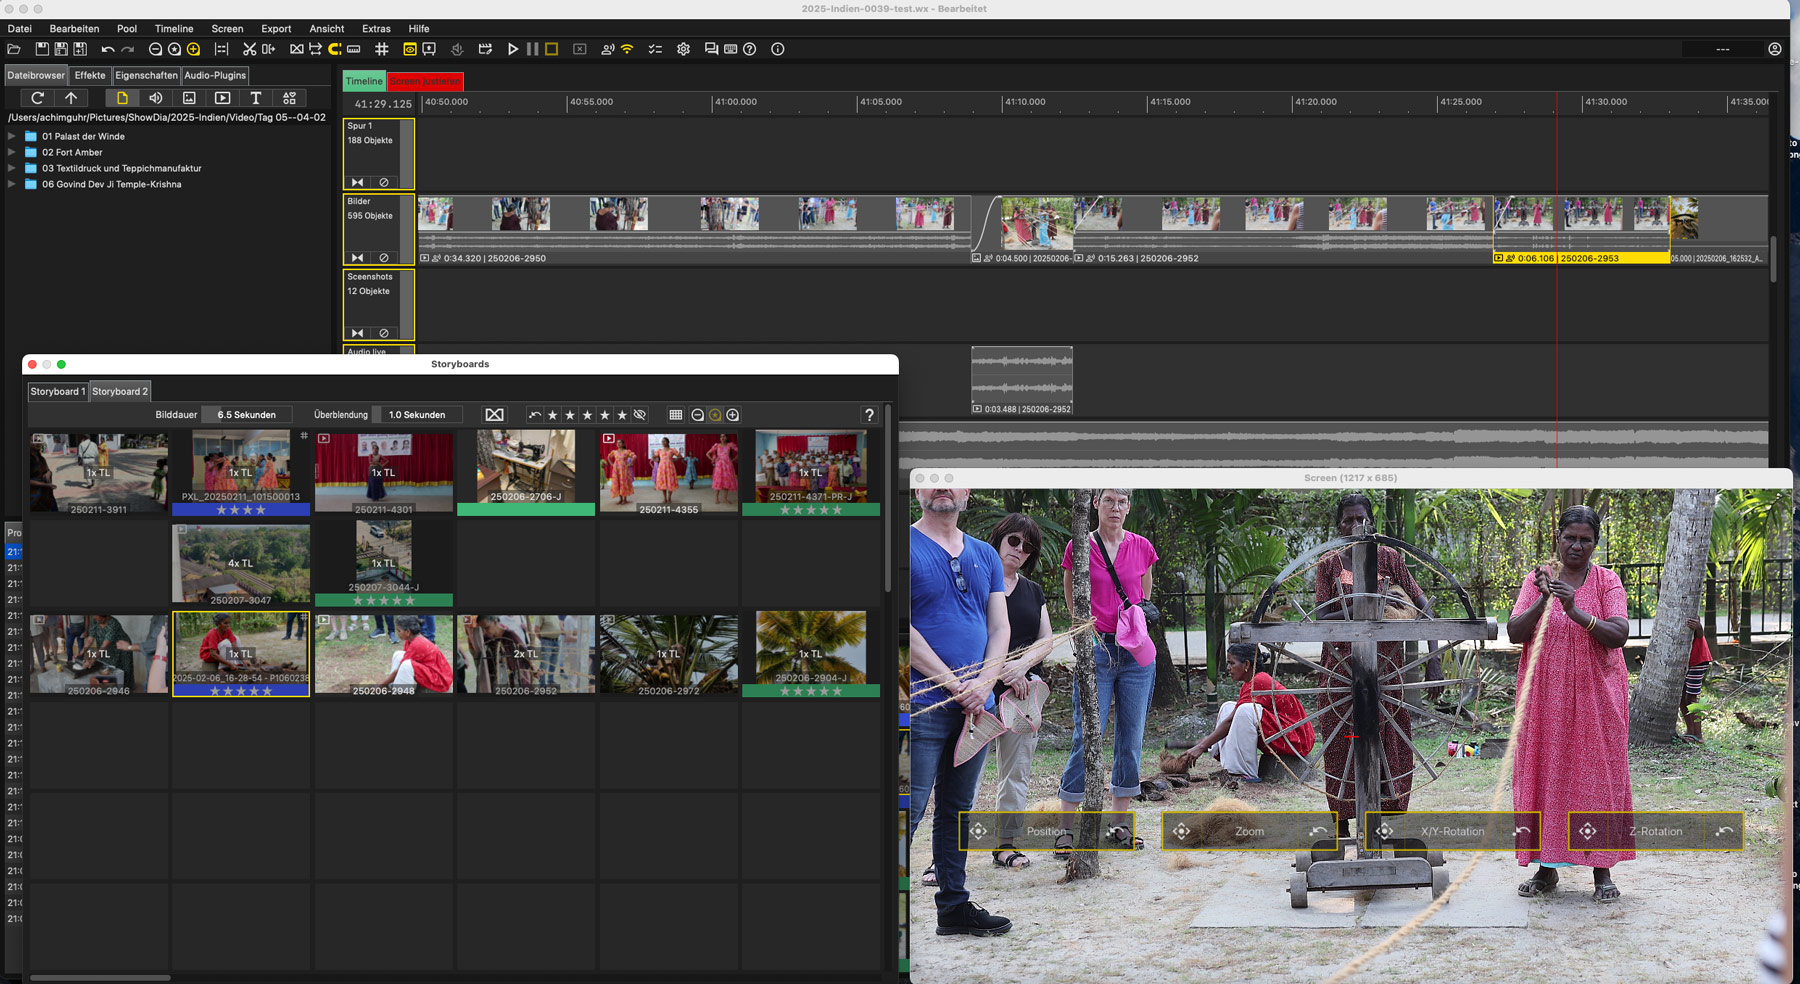
Task: Toggle the text objects filter T icon
Action: 256,98
